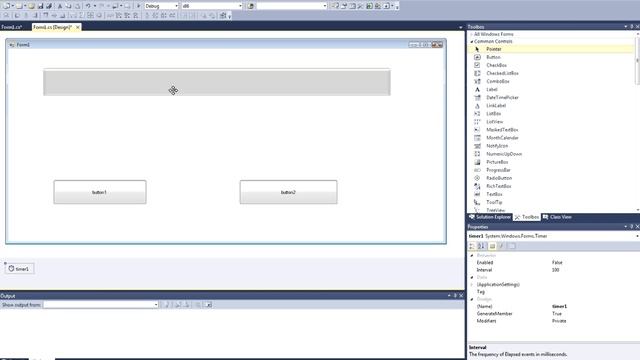The height and width of the screenshot is (360, 640).
Task: Select the Toolbox panel tab
Action: [x=527, y=217]
